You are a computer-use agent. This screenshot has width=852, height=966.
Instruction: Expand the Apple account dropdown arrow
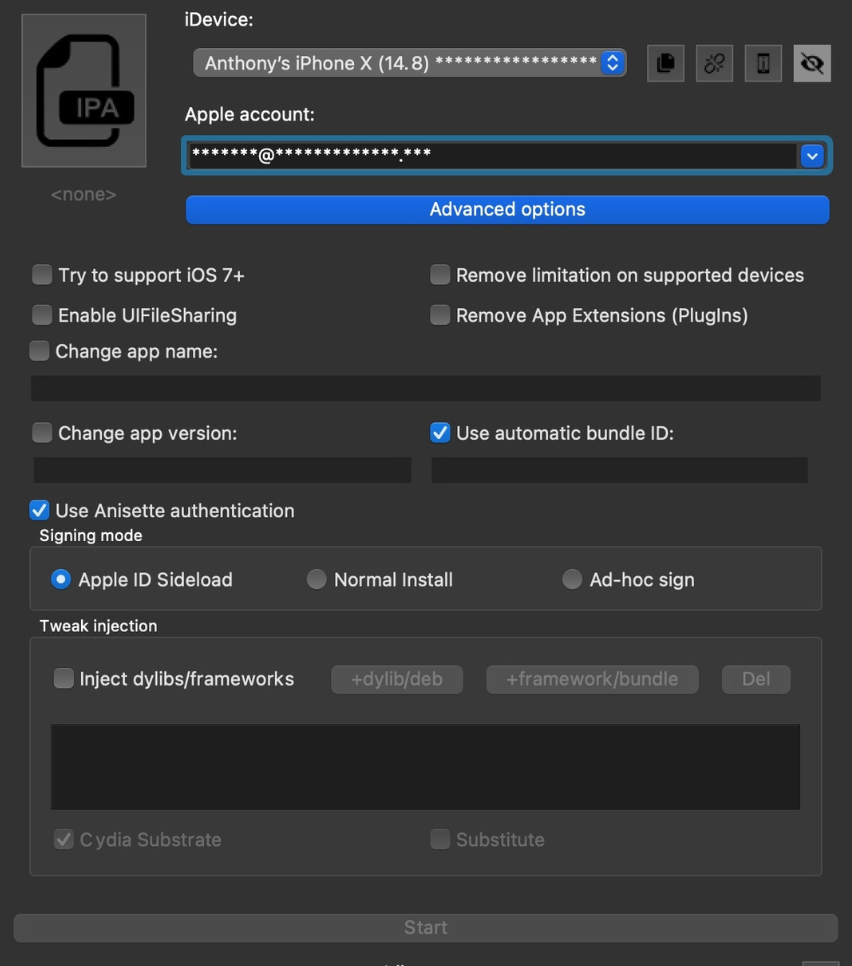pos(812,156)
